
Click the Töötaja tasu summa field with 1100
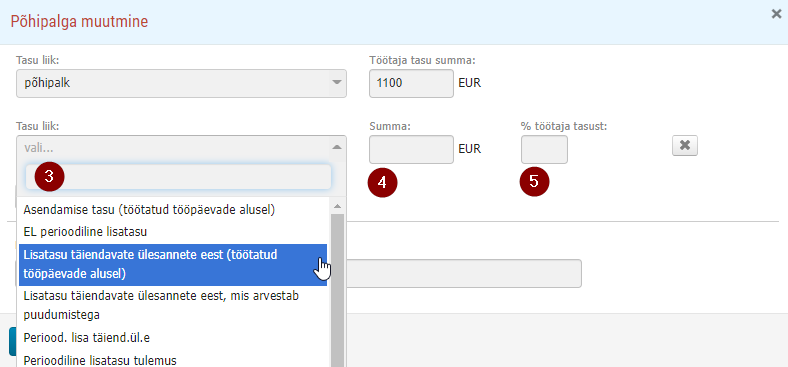pyautogui.click(x=412, y=83)
